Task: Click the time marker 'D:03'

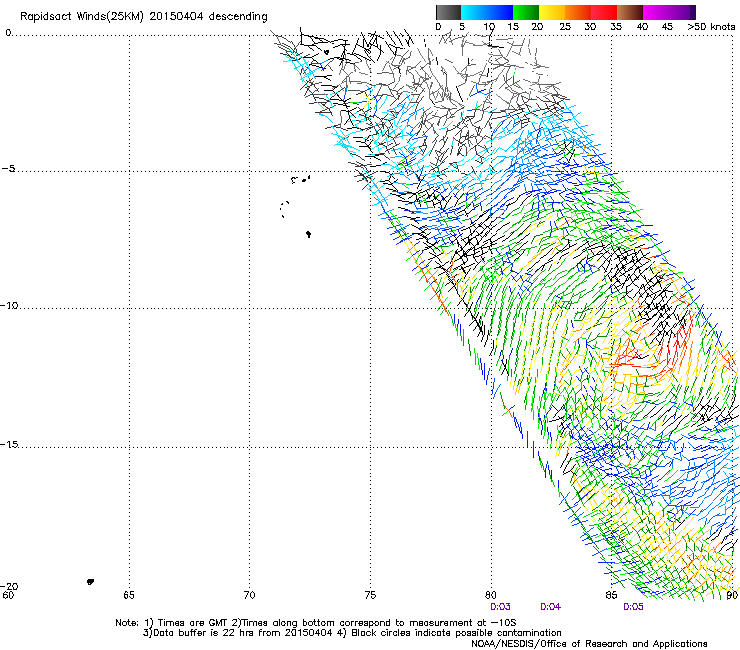Action: 500,607
